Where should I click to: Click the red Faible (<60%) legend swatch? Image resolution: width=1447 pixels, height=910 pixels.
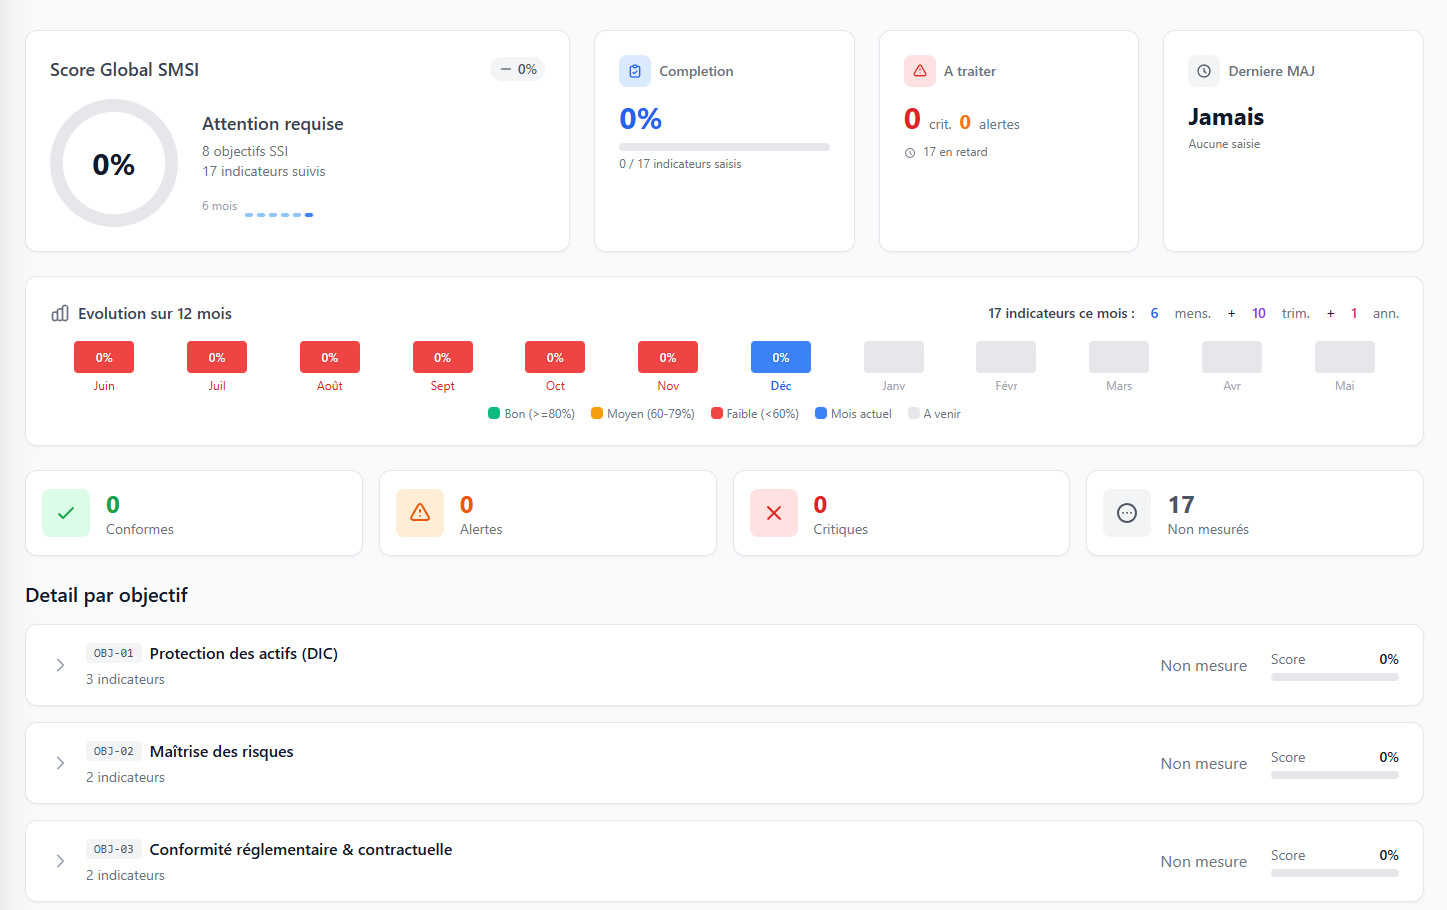(x=717, y=413)
